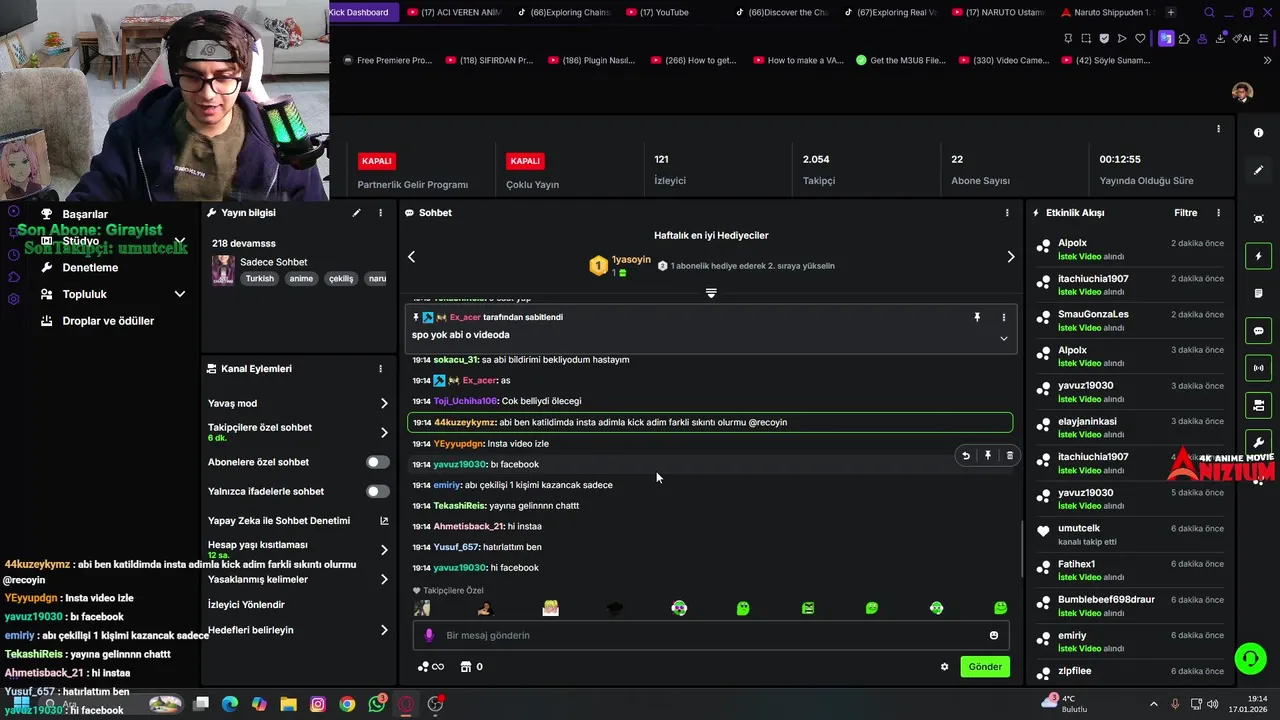1280x720 pixels.
Task: Open the Filtre option in Etkinlik Akışı
Action: [x=1185, y=213]
